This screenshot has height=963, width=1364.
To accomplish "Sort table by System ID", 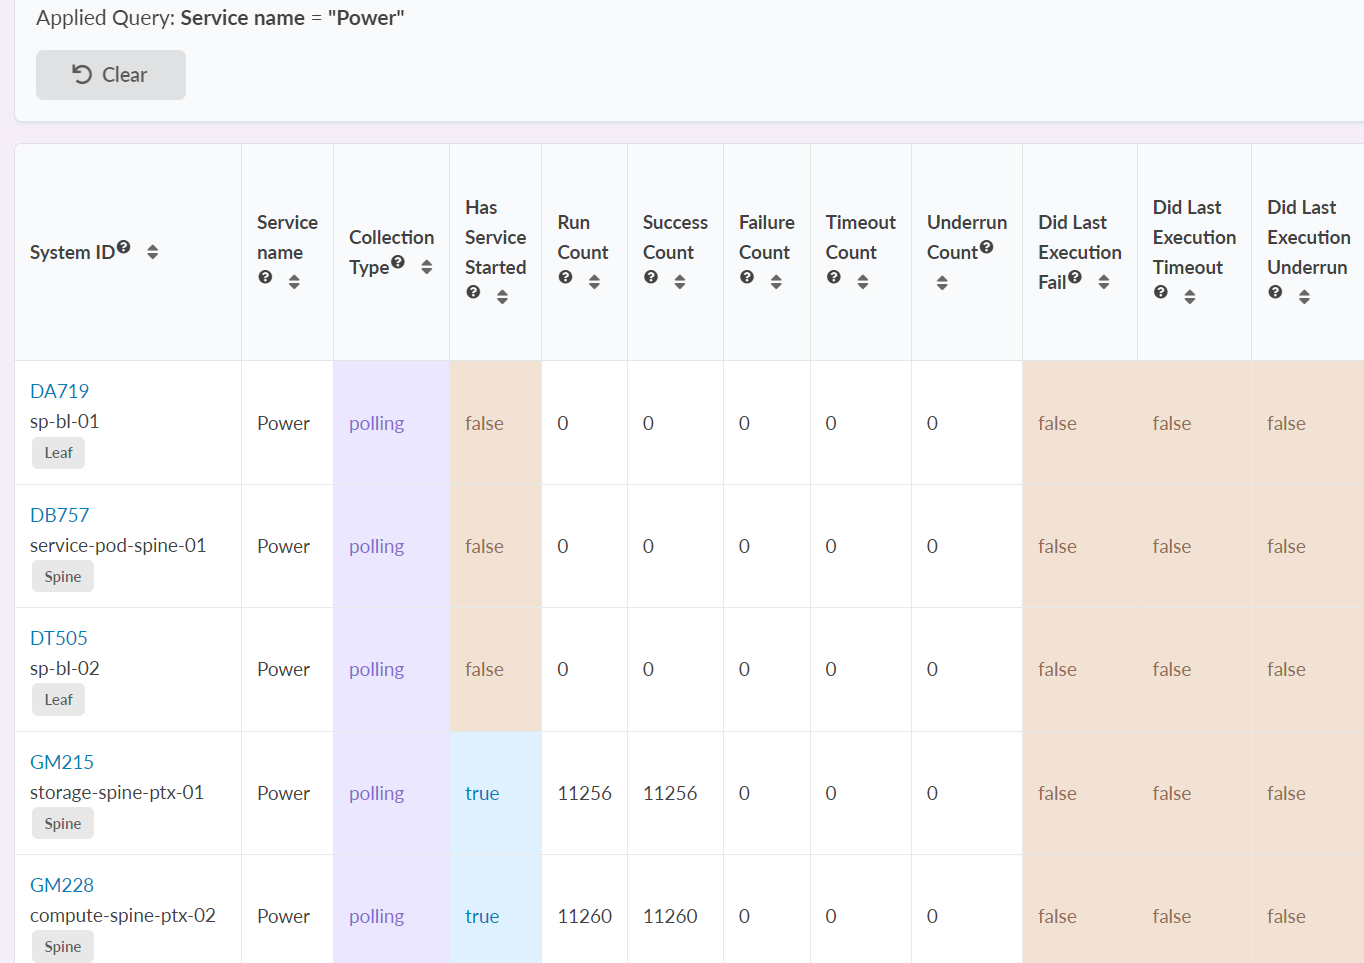I will tap(153, 252).
